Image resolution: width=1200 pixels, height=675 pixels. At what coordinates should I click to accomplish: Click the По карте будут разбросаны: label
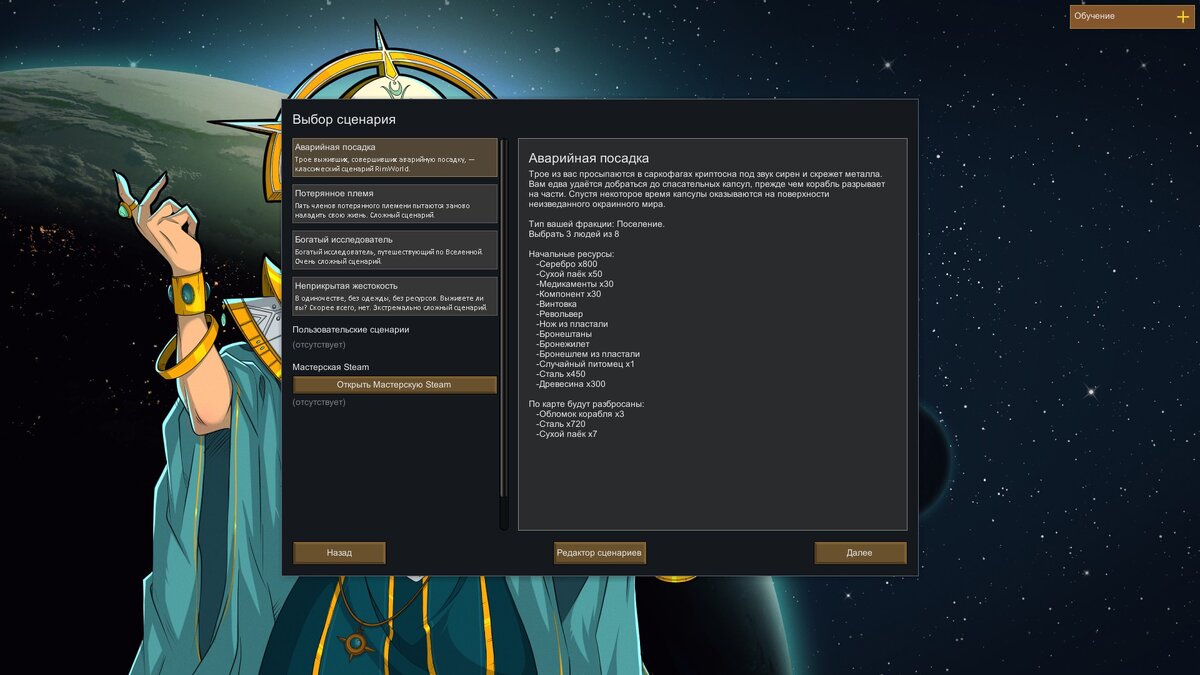[587, 404]
